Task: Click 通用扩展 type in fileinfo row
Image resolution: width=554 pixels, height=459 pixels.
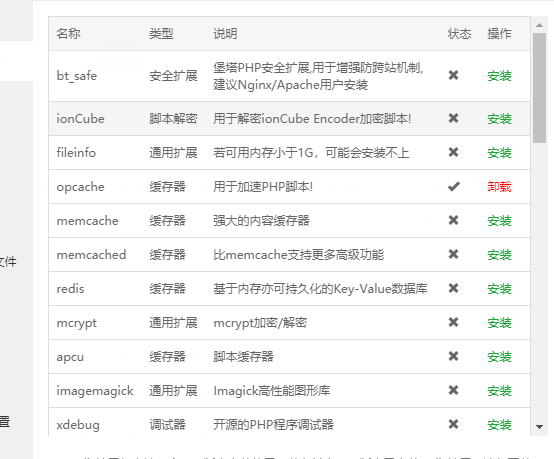Action: 173,153
